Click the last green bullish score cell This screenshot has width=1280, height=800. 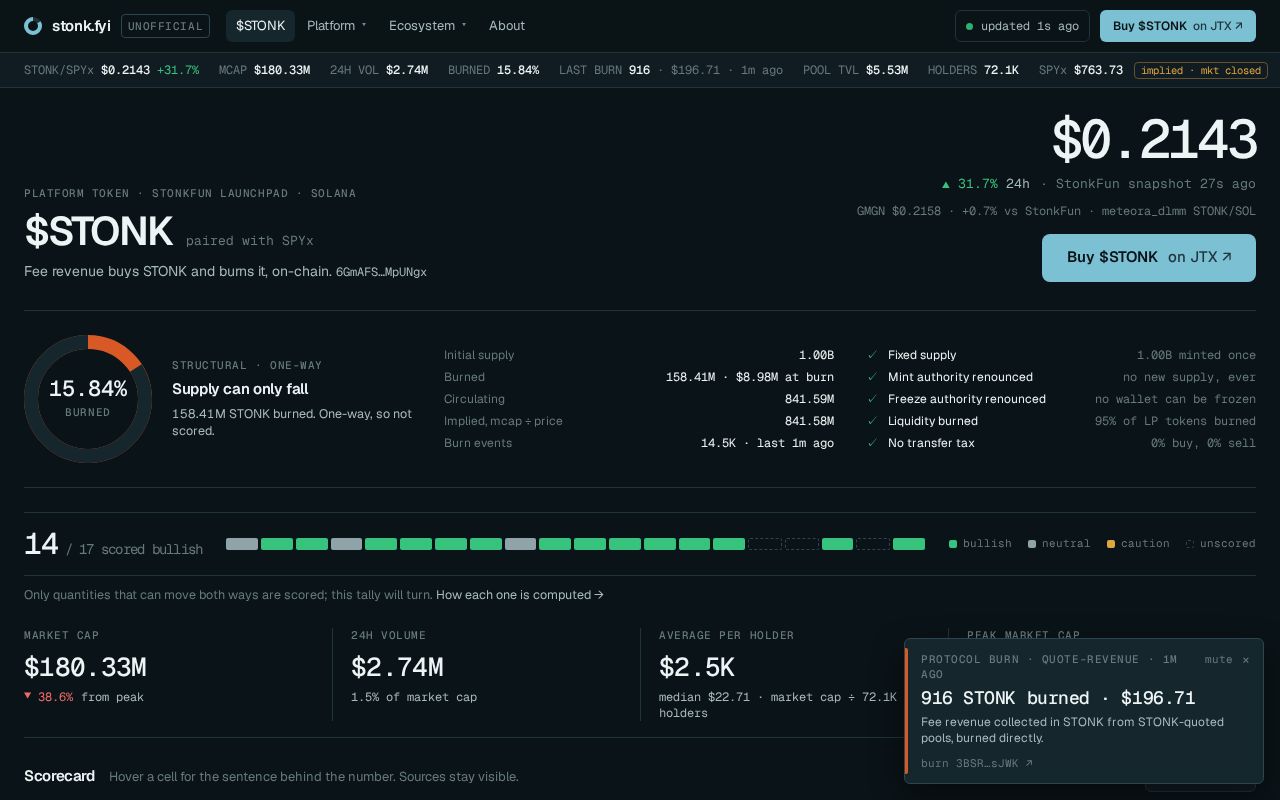[x=909, y=544]
